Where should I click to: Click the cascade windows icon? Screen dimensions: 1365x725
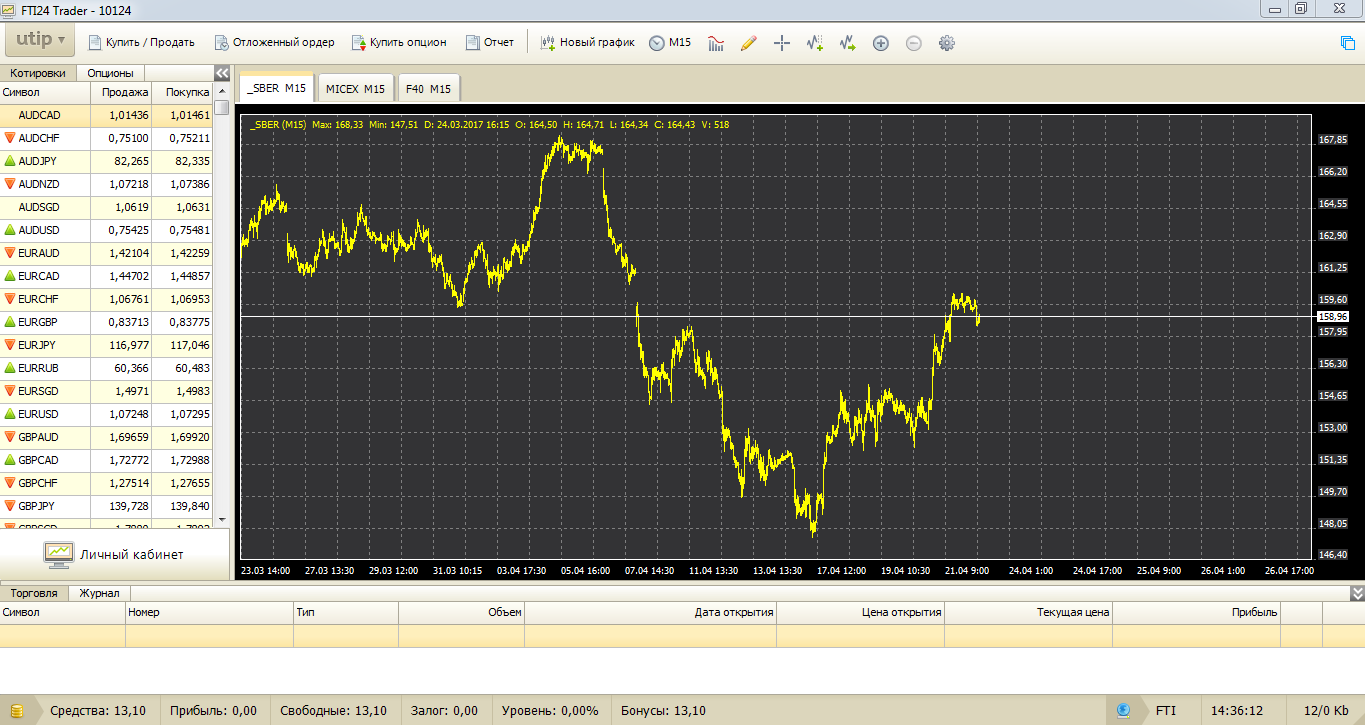(x=1348, y=42)
